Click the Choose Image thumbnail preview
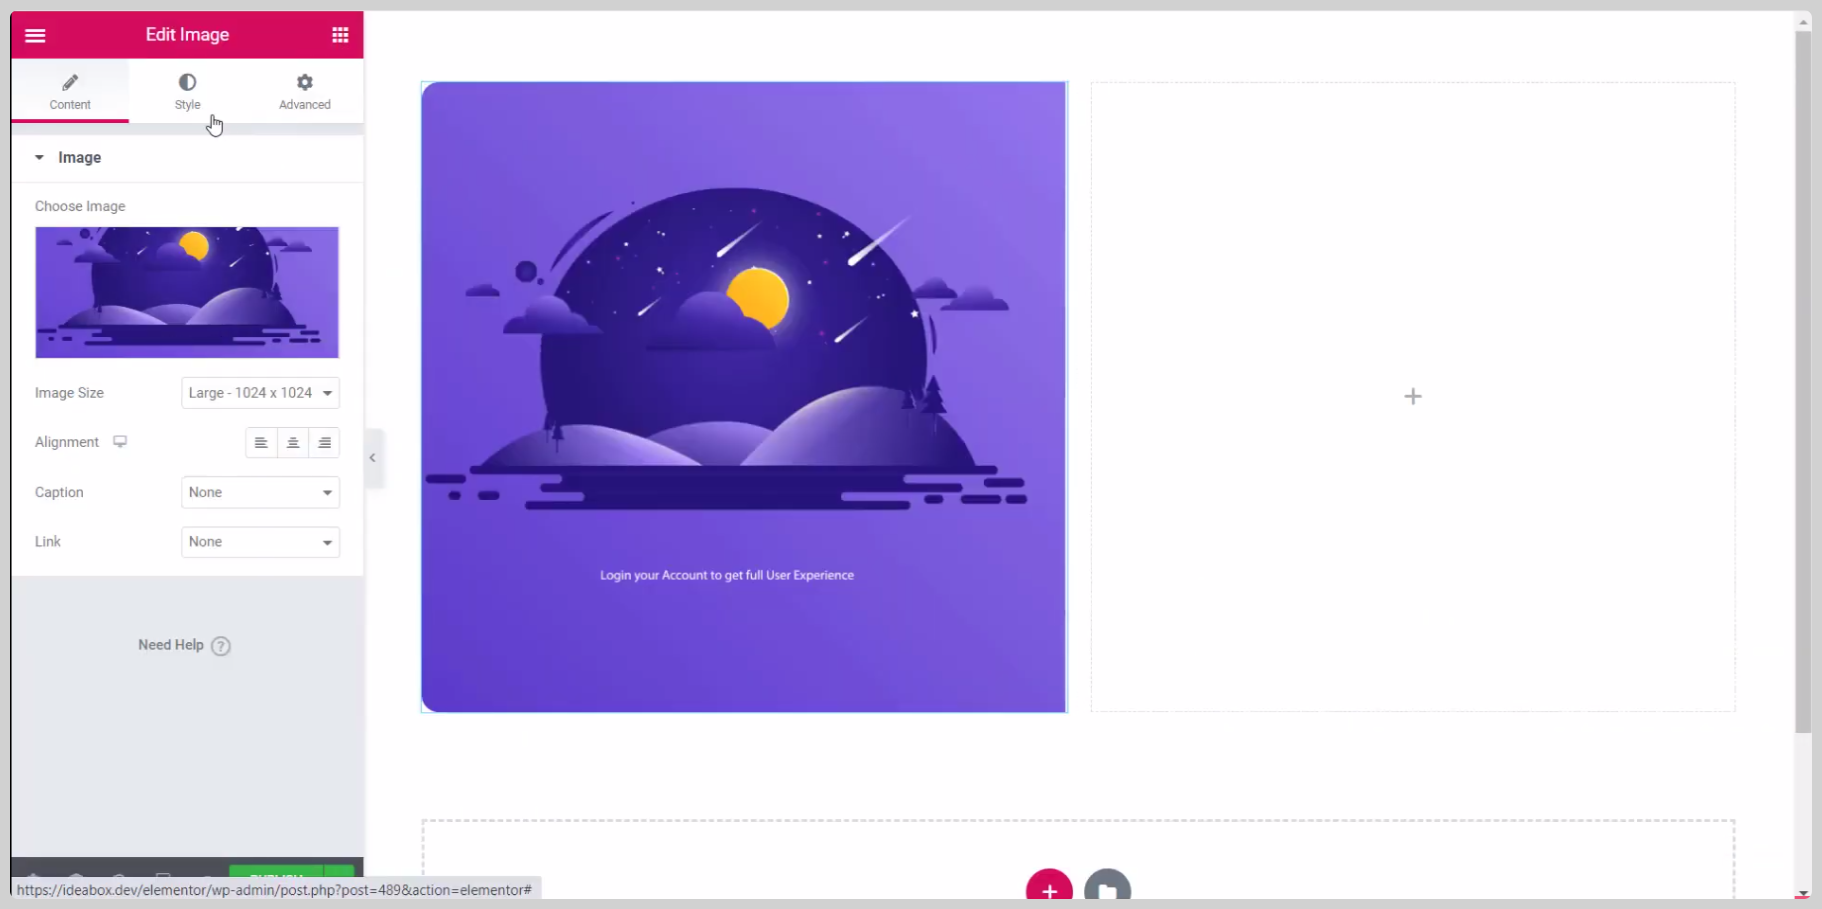The width and height of the screenshot is (1822, 909). click(x=187, y=292)
